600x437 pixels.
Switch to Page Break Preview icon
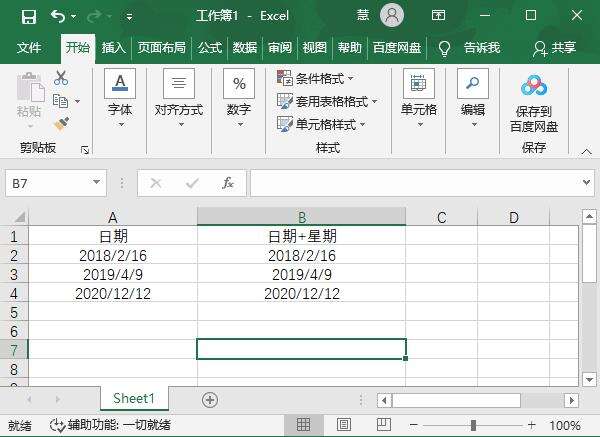pos(383,424)
